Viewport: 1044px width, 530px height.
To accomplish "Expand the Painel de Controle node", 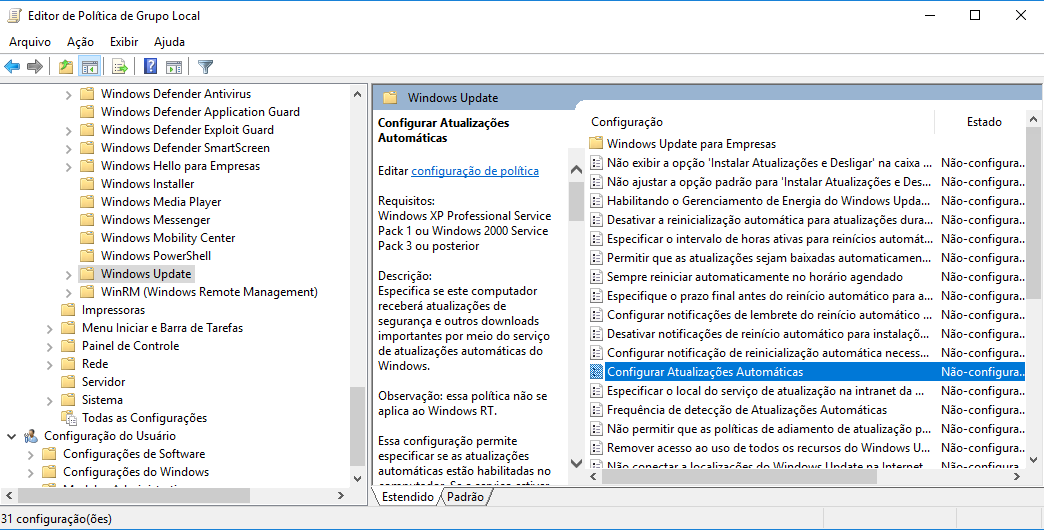I will 49,346.
